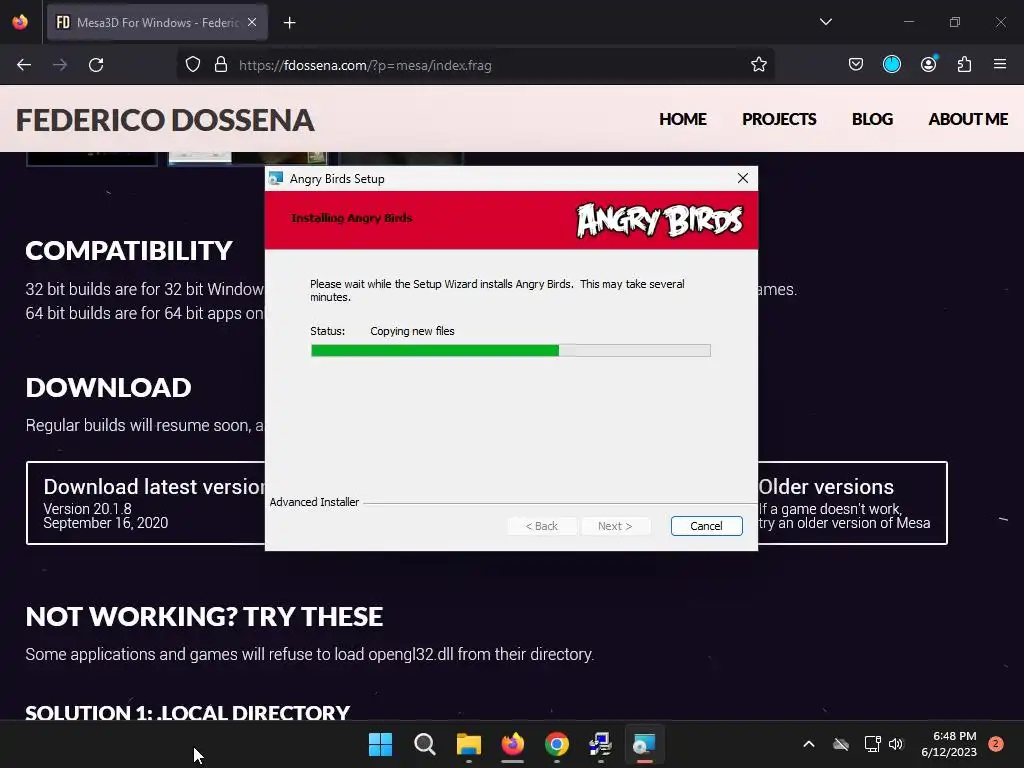Open the clock showing 6:48 PM
Image resolution: width=1024 pixels, height=768 pixels.
pyautogui.click(x=949, y=744)
